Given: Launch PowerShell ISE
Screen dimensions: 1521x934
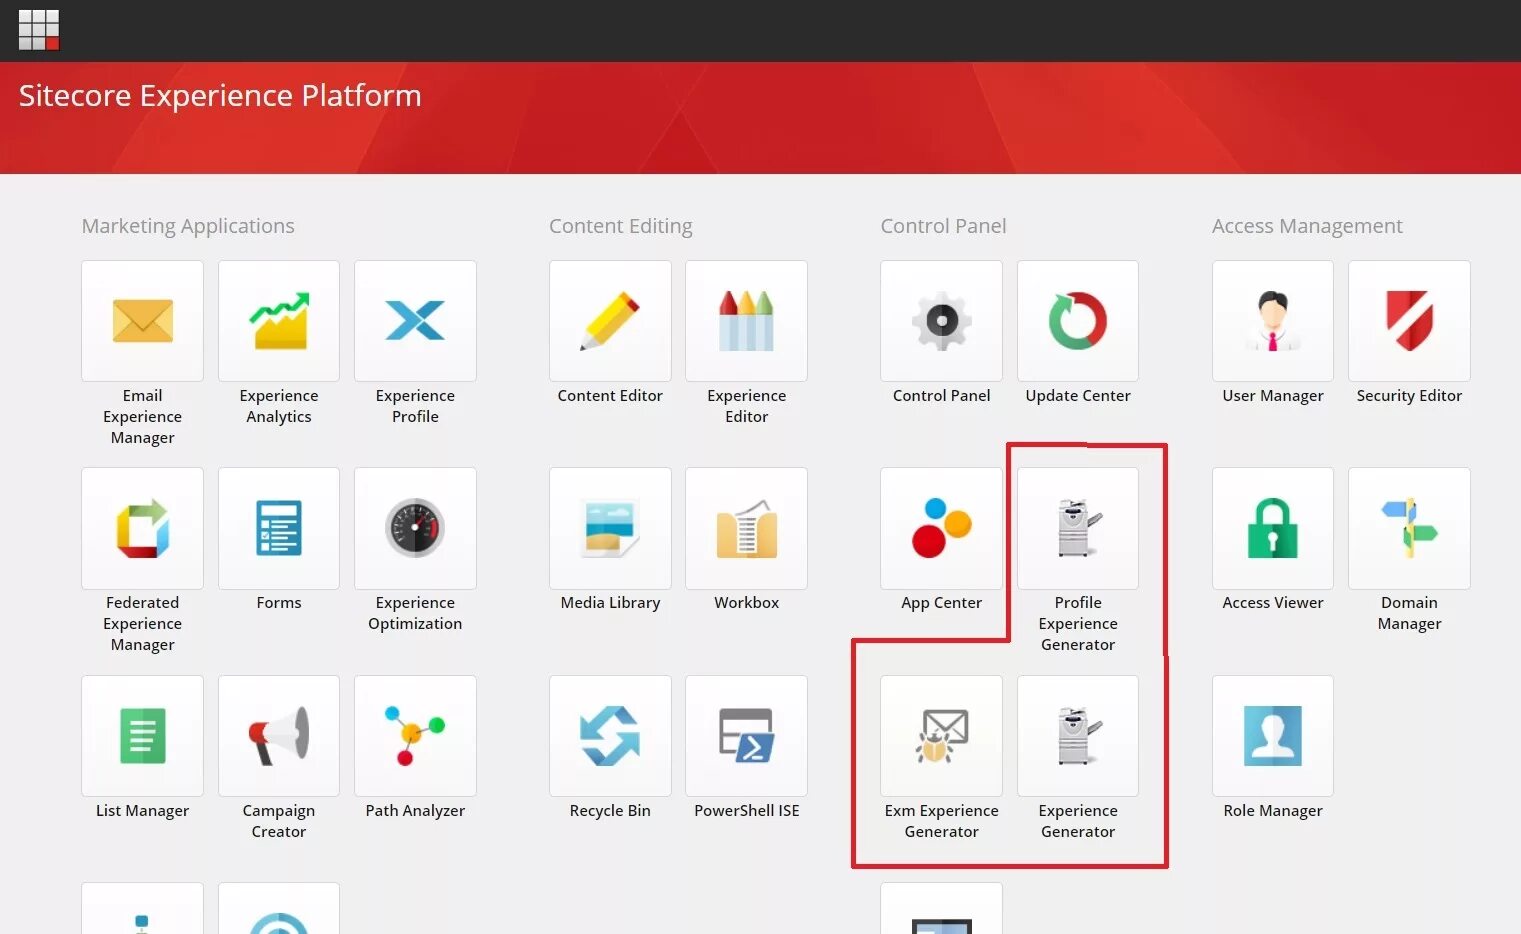Looking at the screenshot, I should click(746, 736).
